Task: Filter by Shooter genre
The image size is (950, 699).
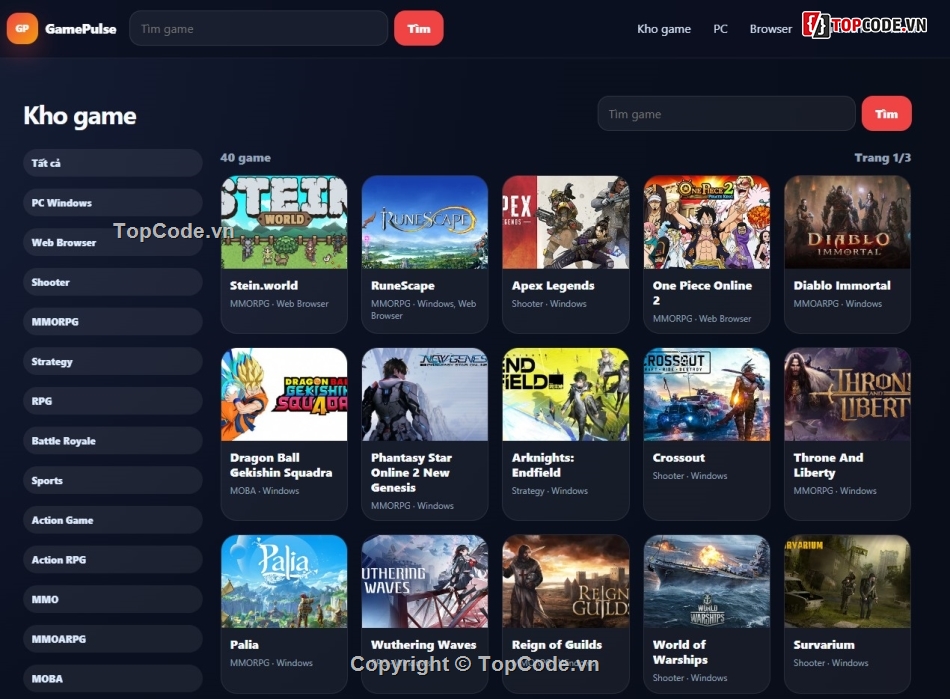Action: (113, 282)
